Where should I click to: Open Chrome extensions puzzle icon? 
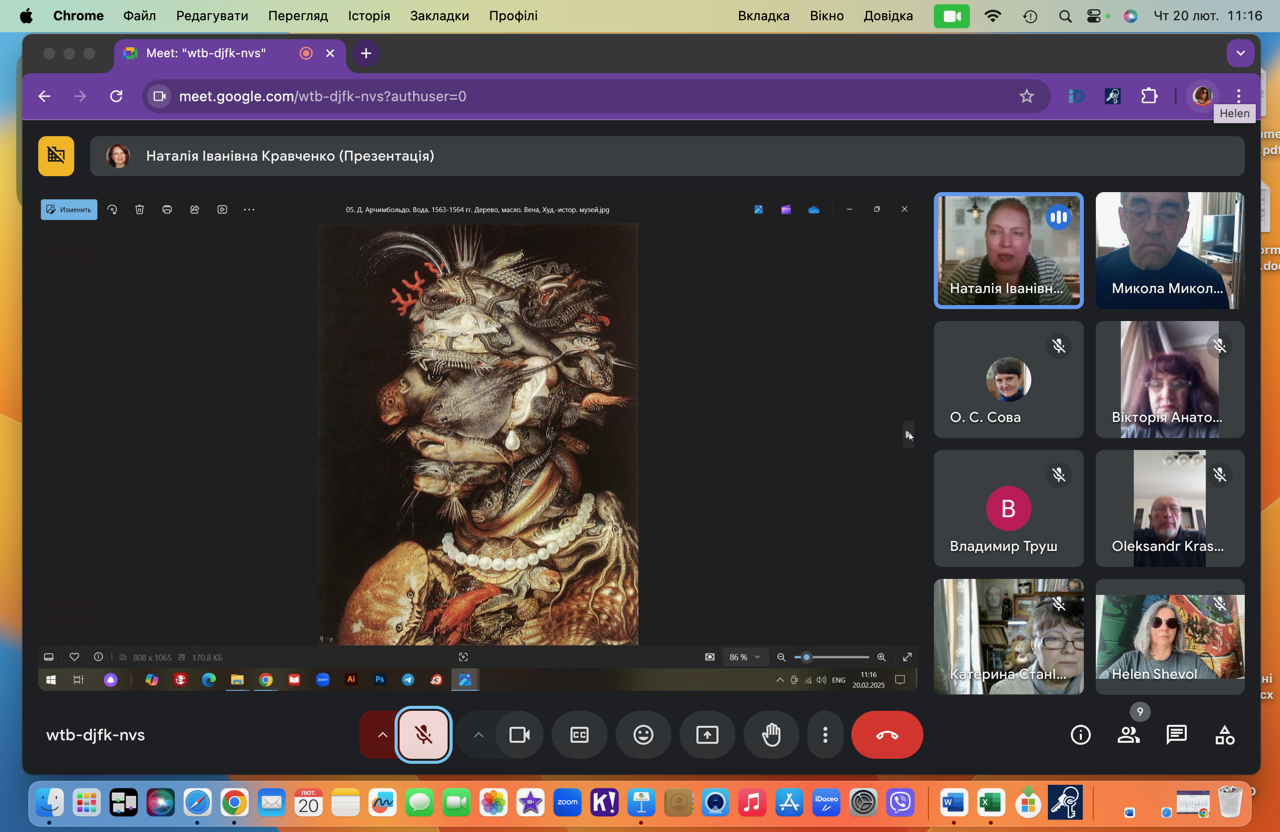tap(1149, 96)
